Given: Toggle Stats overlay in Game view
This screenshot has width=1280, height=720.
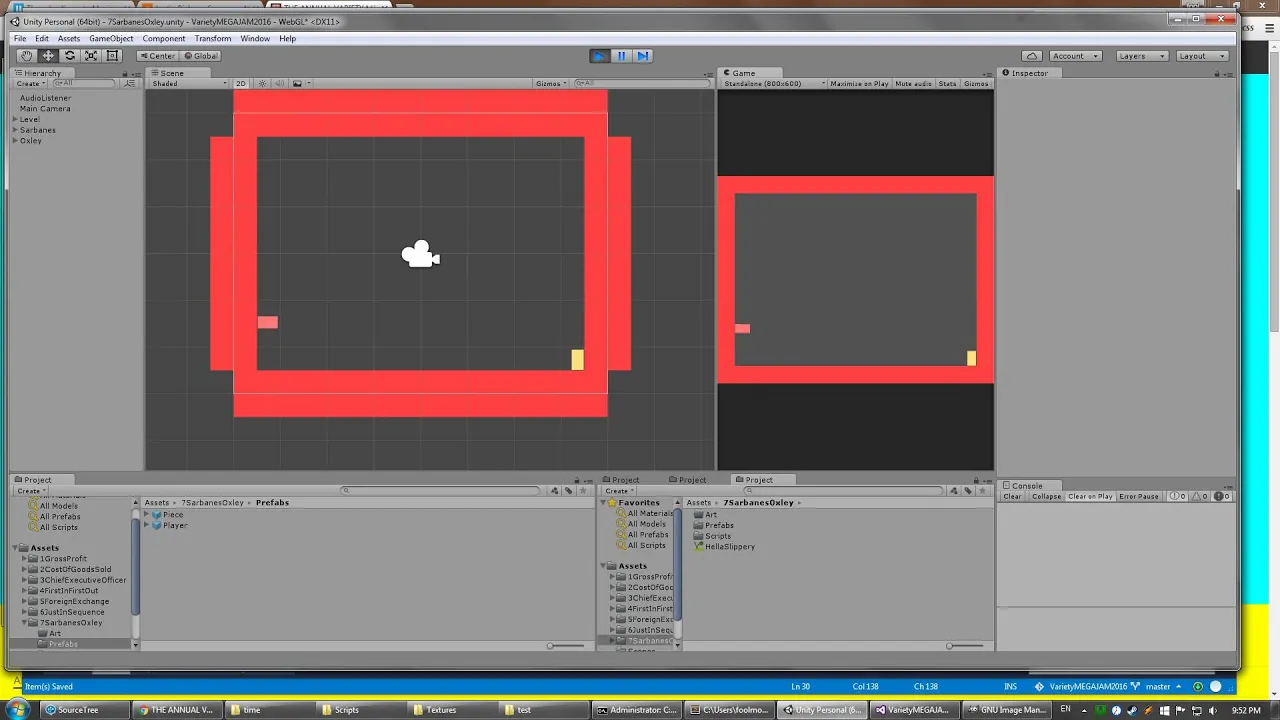Looking at the screenshot, I should coord(947,84).
